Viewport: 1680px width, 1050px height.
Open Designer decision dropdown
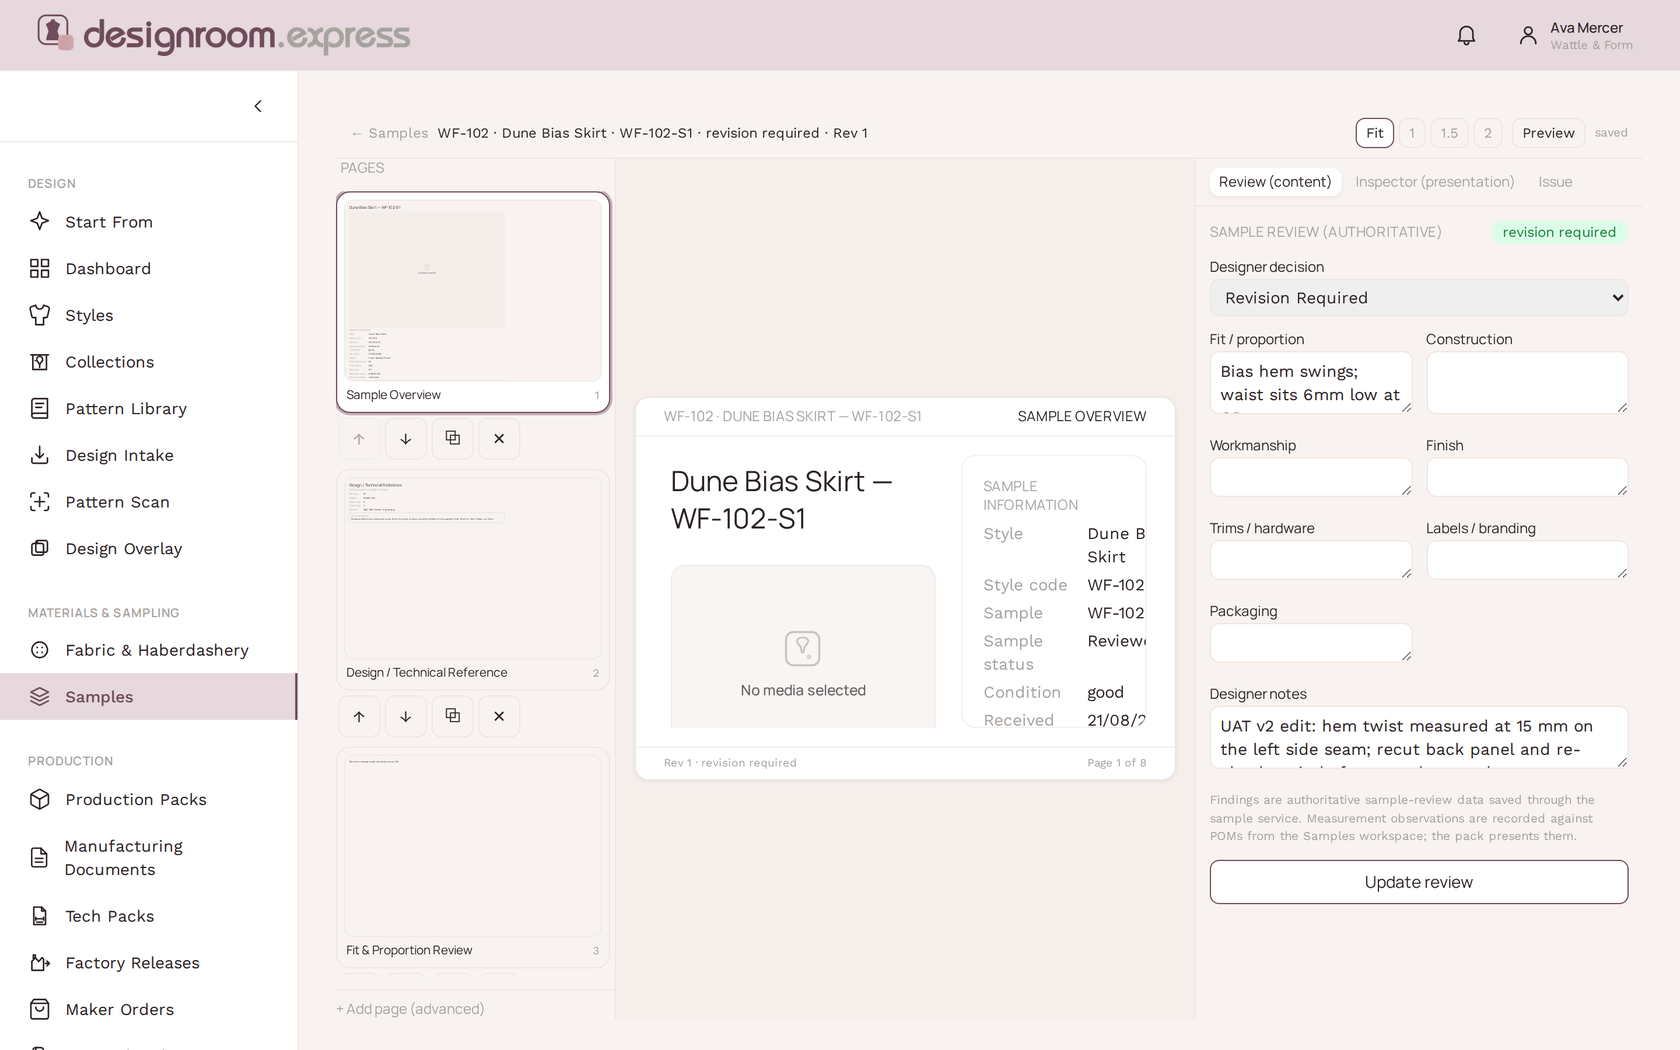[x=1418, y=298]
